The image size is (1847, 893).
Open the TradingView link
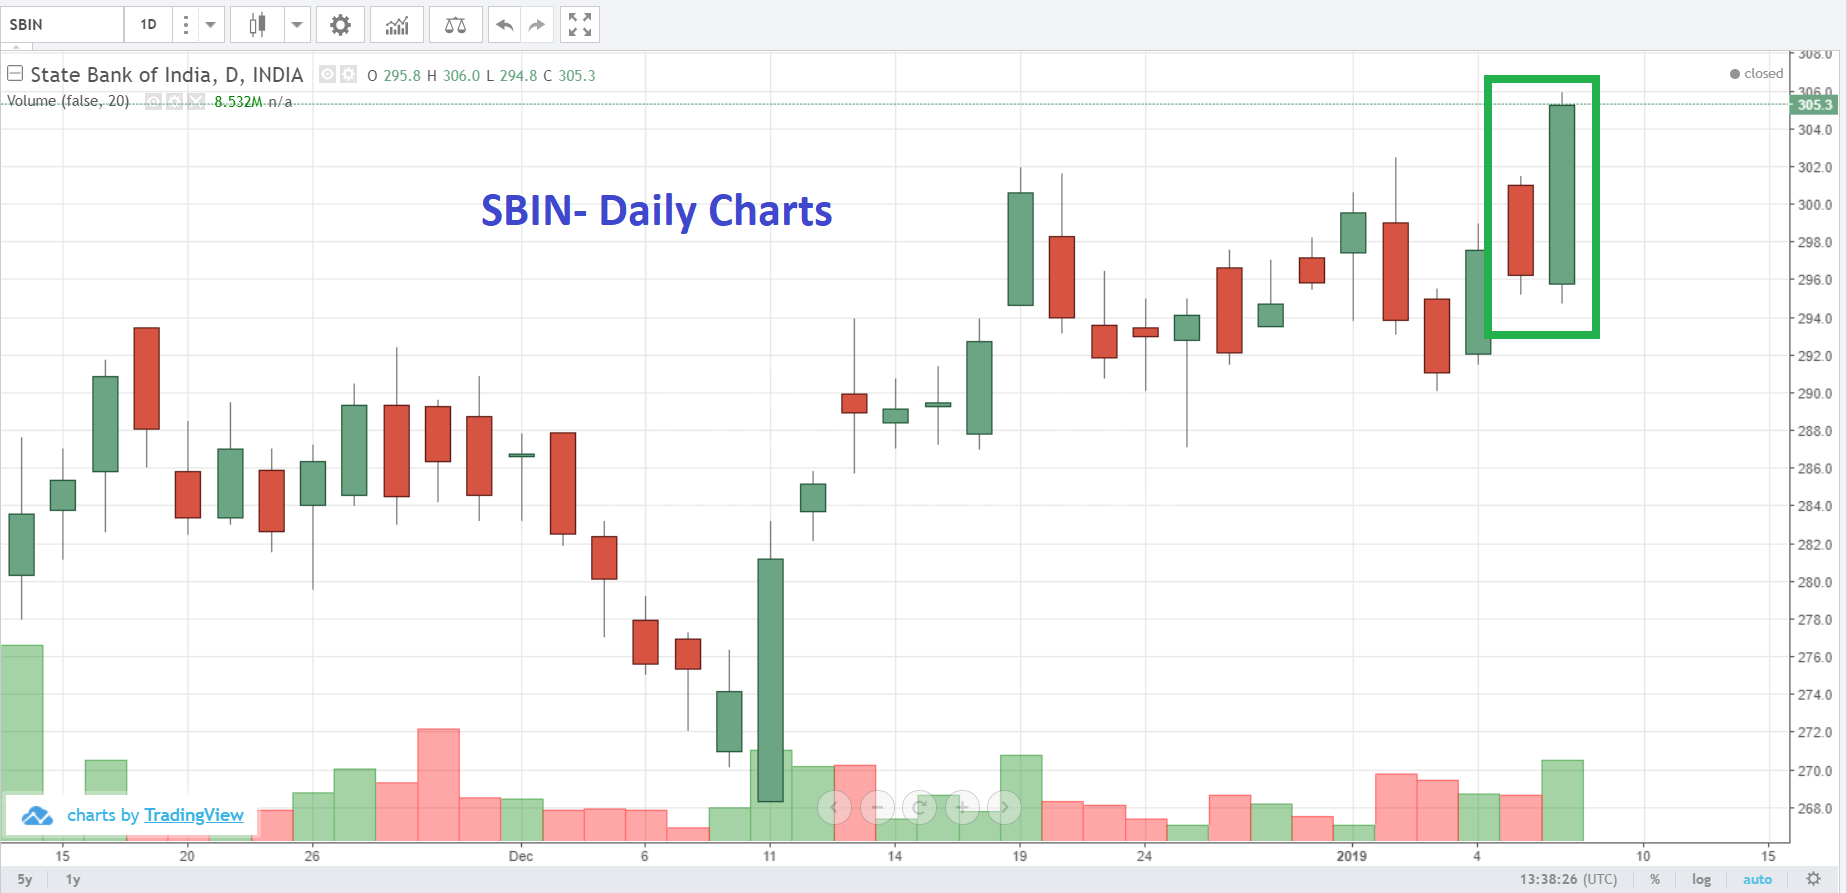194,815
